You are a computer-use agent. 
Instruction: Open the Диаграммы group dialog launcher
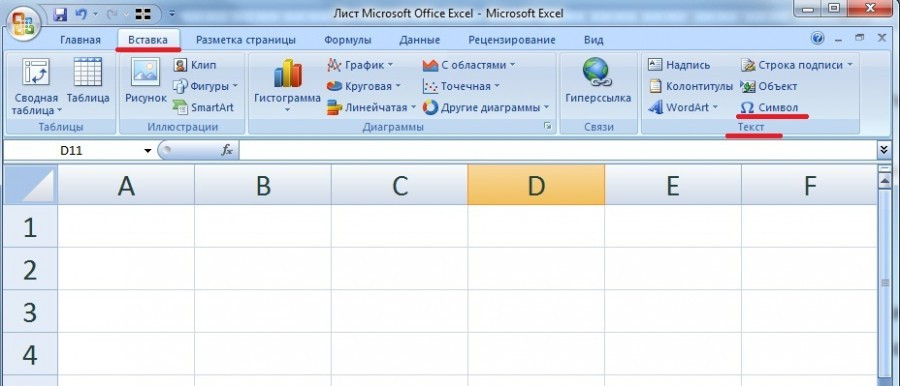(x=548, y=127)
